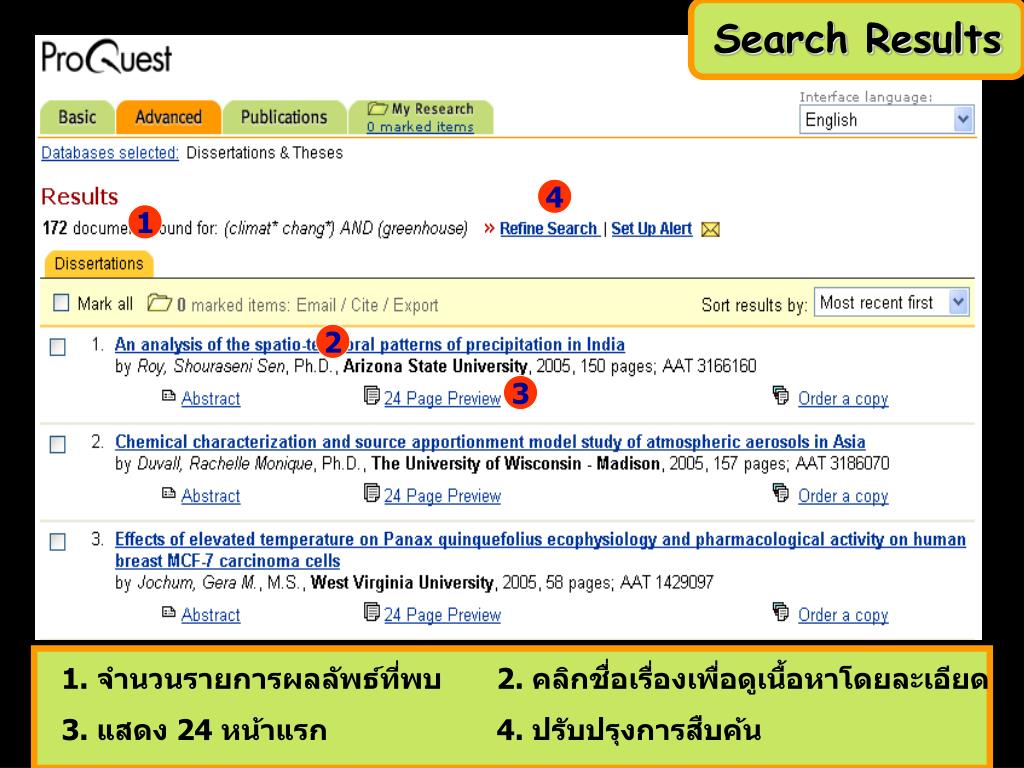Open the Sort results by dropdown
This screenshot has height=768, width=1024.
pyautogui.click(x=891, y=302)
